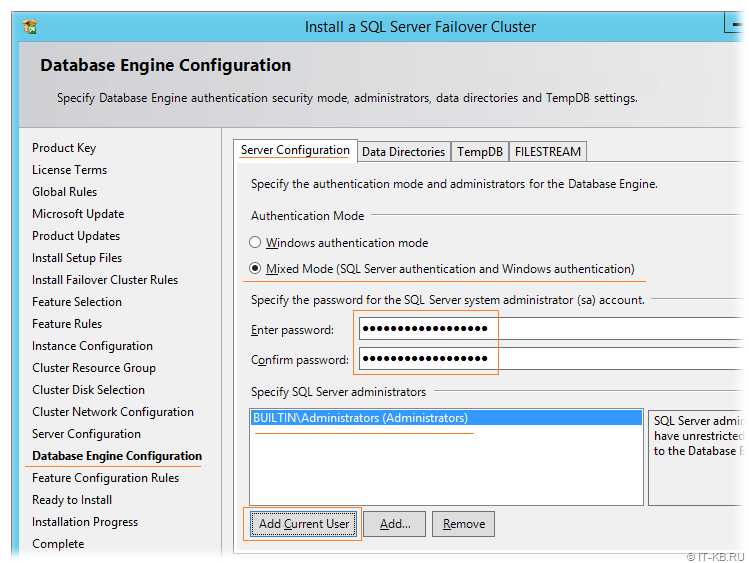Select Windows authentication mode radio button
749x563 pixels.
point(255,243)
